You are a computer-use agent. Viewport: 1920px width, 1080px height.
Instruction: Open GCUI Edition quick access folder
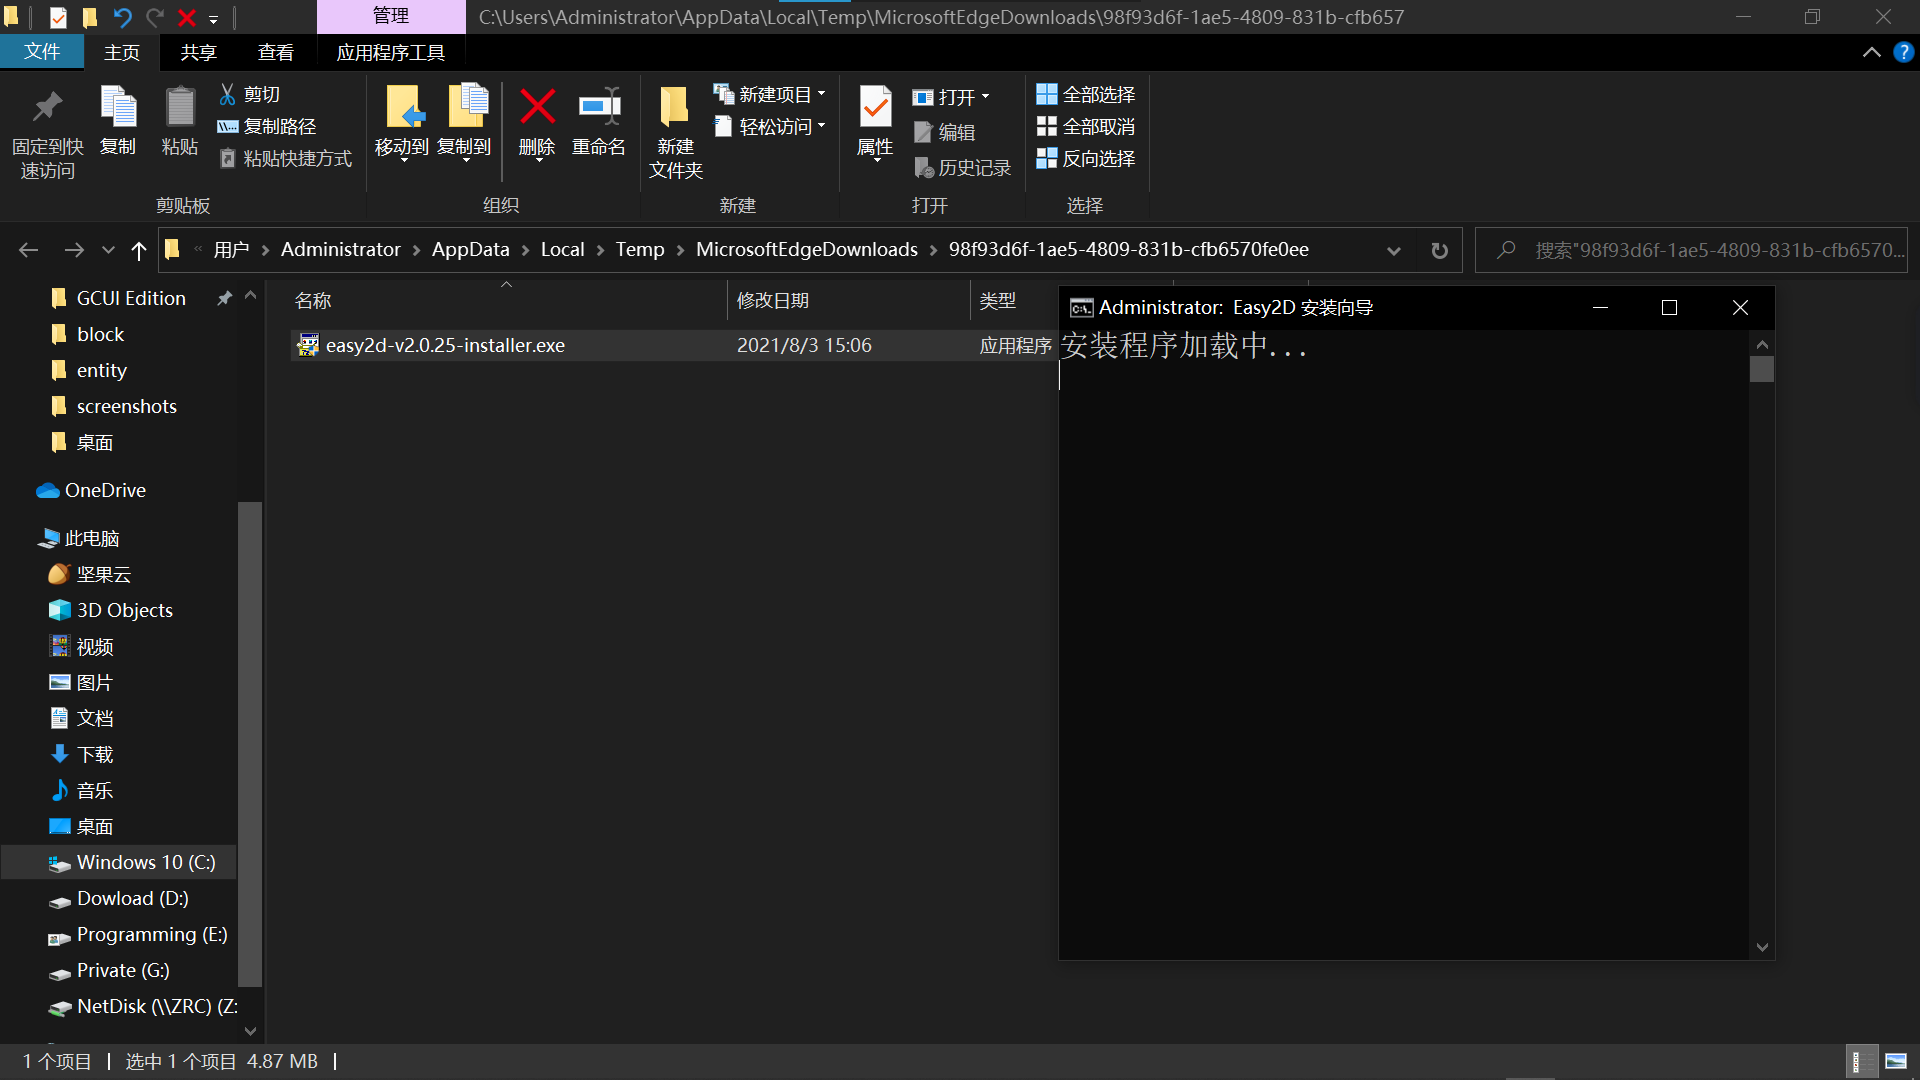[131, 298]
